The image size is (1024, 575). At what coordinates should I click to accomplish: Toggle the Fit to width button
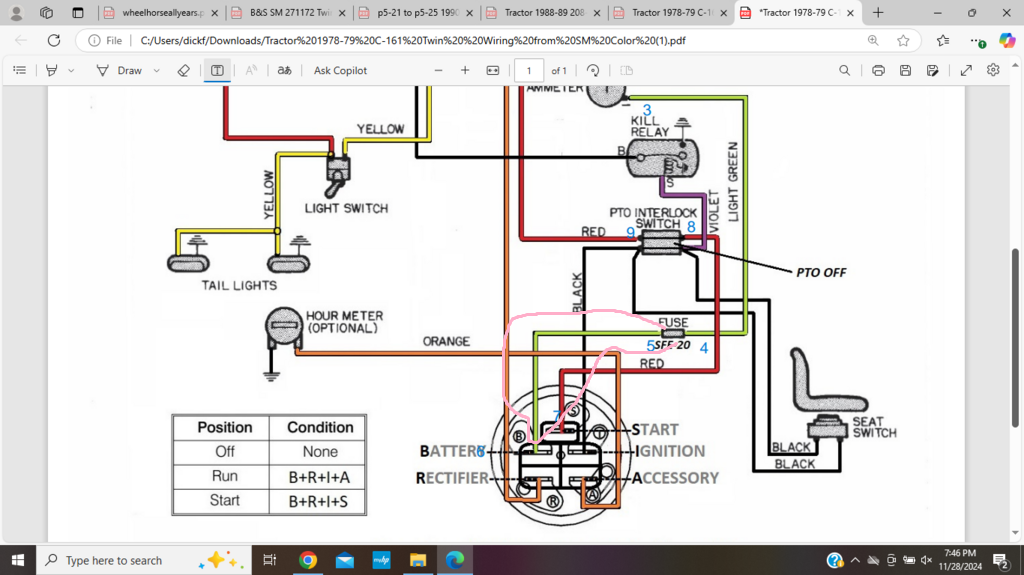492,71
